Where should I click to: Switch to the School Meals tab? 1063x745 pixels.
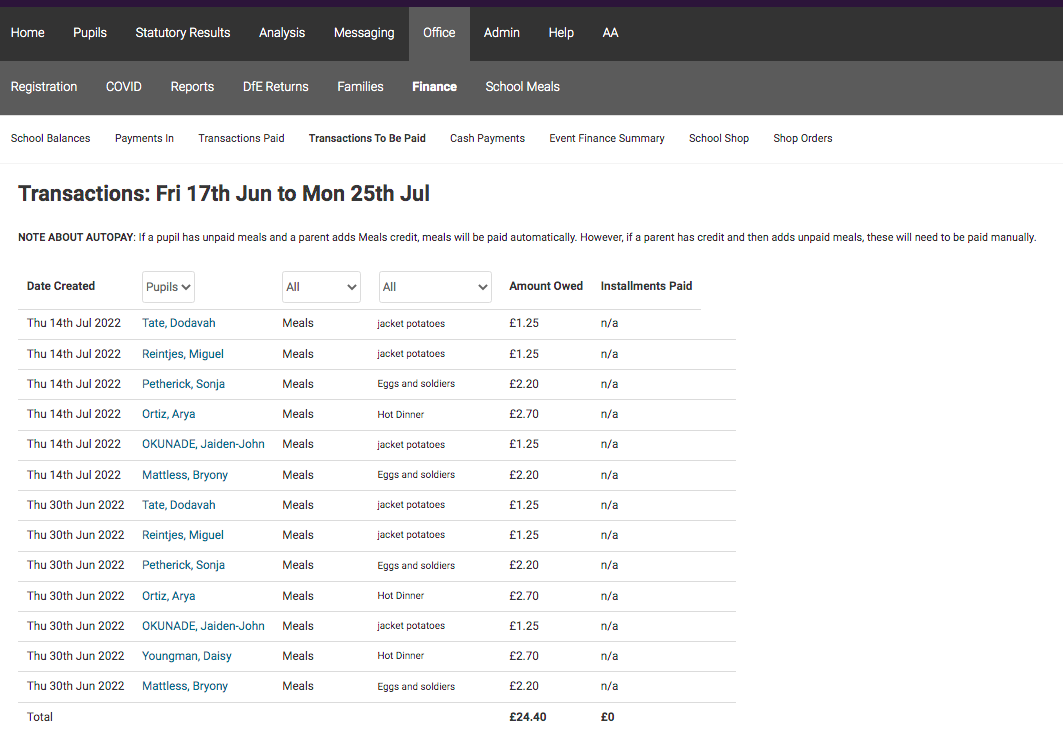click(x=522, y=86)
